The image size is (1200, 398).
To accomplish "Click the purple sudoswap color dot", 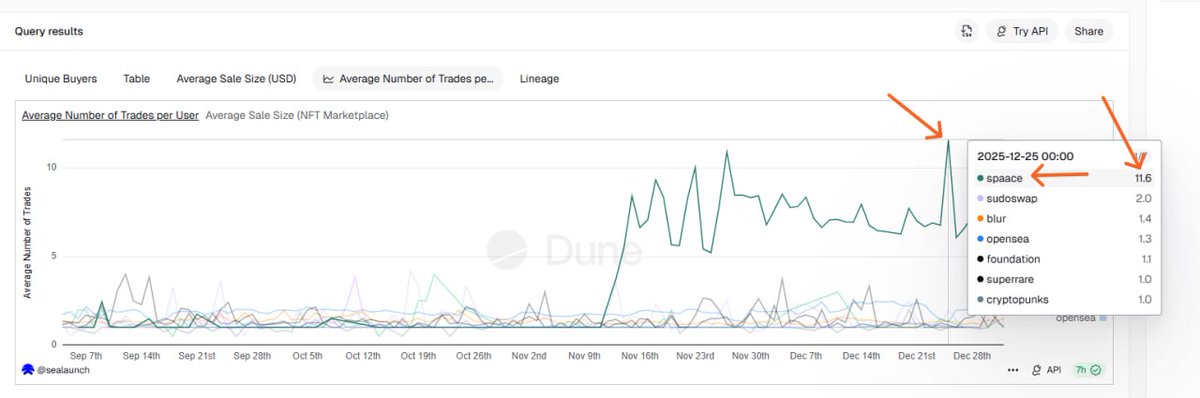I will tap(979, 198).
